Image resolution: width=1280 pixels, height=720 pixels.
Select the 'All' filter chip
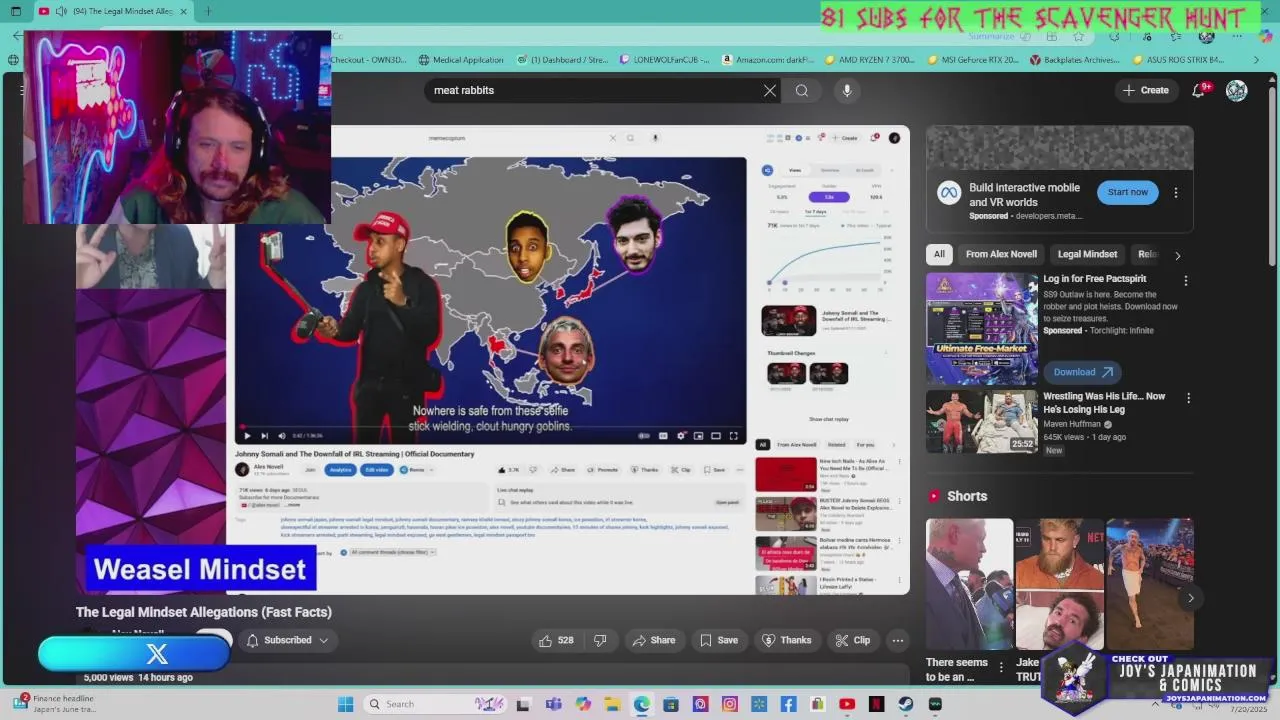point(939,254)
